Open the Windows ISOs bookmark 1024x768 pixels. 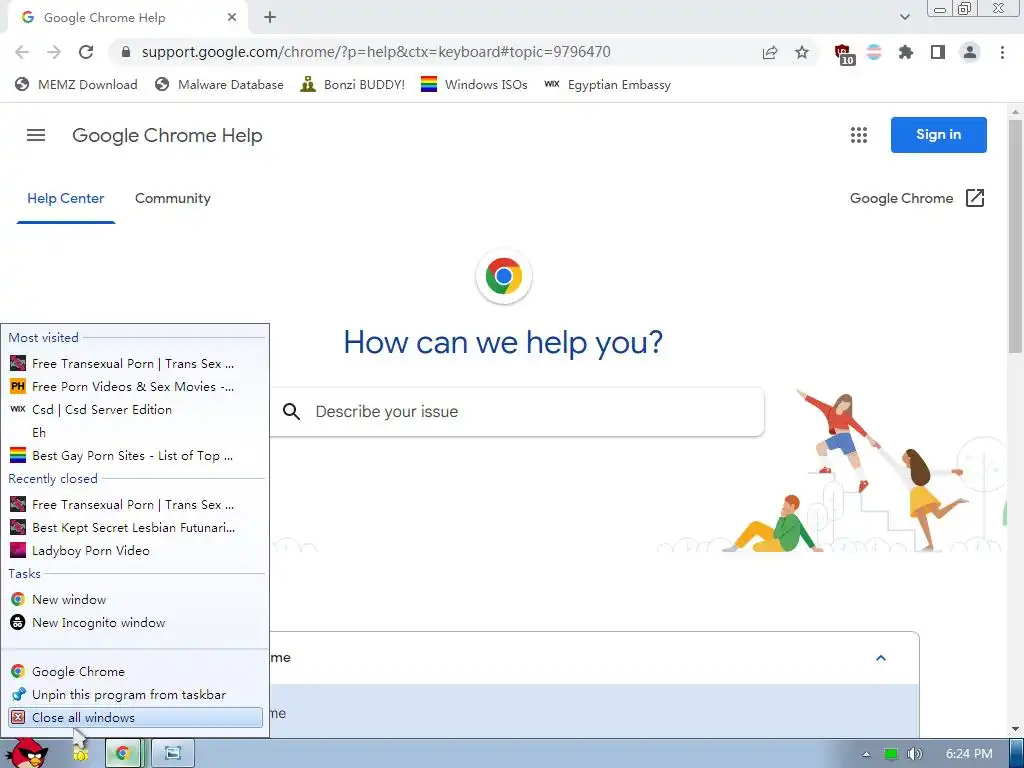(x=474, y=84)
